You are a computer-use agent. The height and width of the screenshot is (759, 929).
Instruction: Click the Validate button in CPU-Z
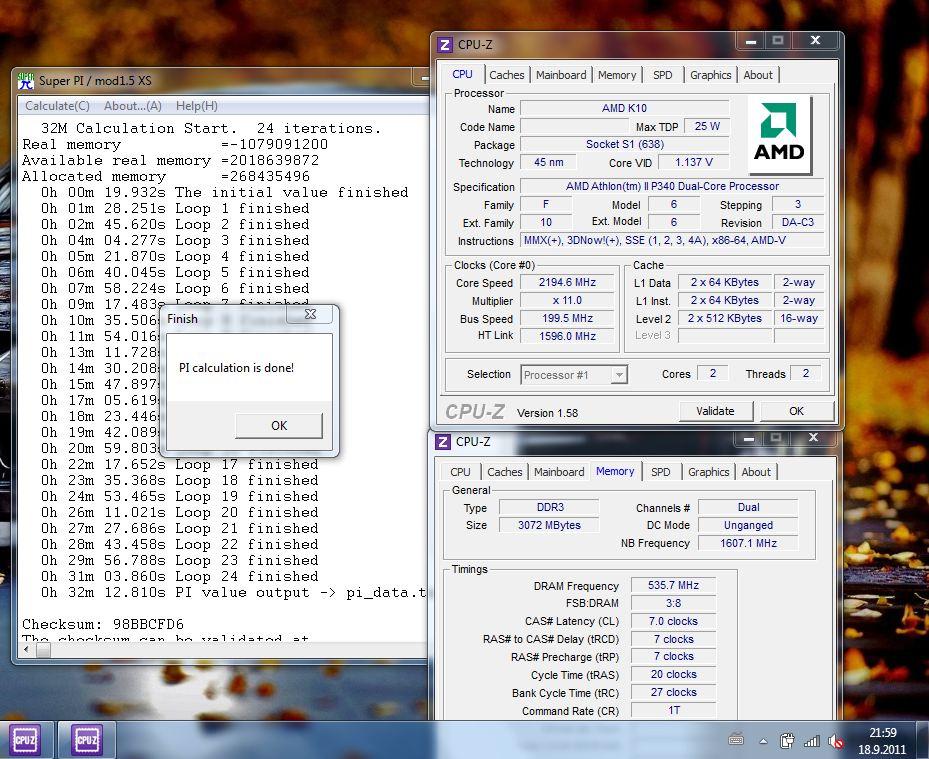click(x=715, y=411)
